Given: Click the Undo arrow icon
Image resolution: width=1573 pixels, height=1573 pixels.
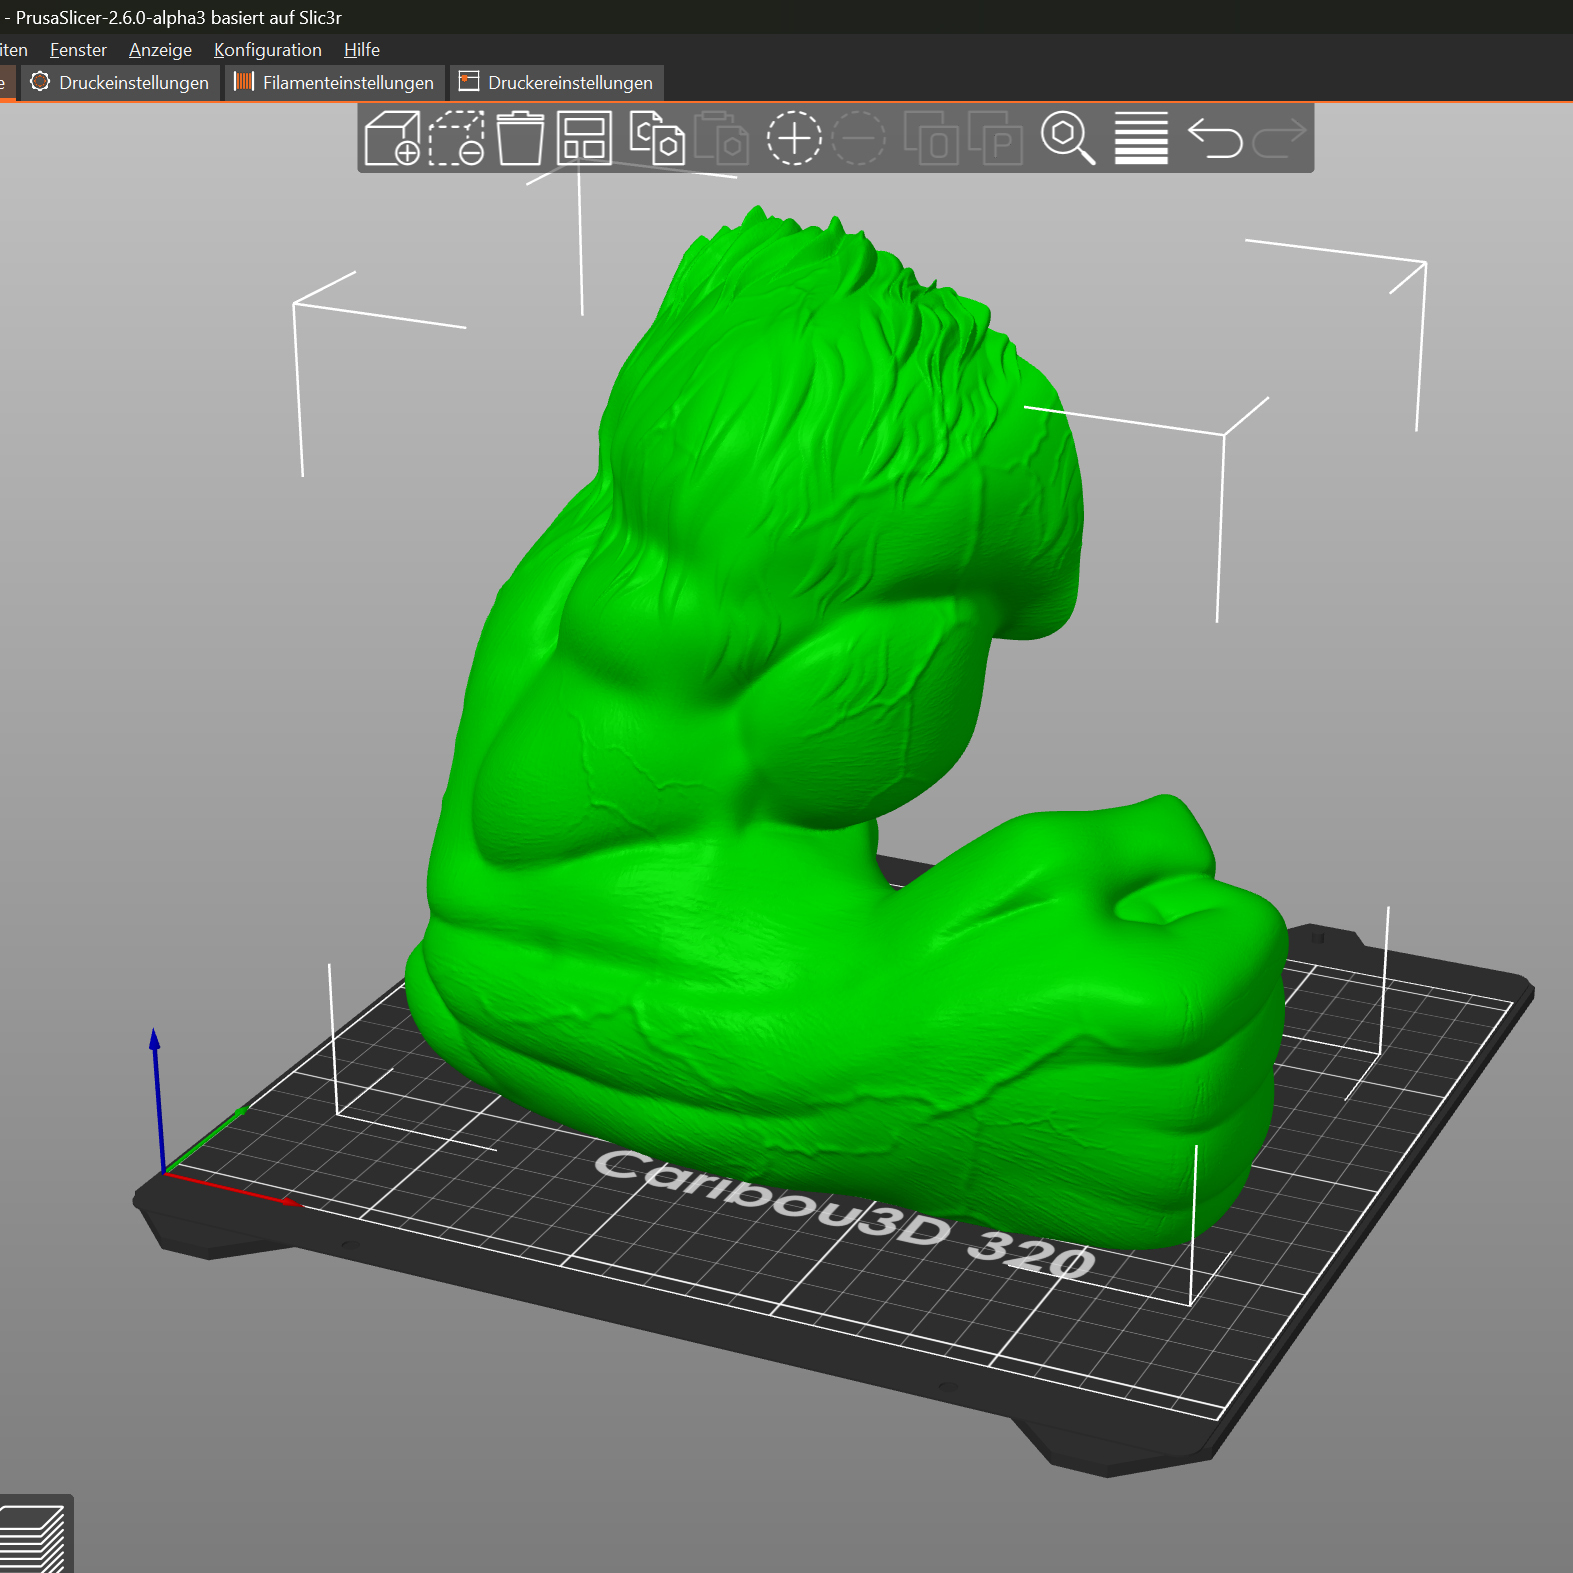Looking at the screenshot, I should 1215,138.
